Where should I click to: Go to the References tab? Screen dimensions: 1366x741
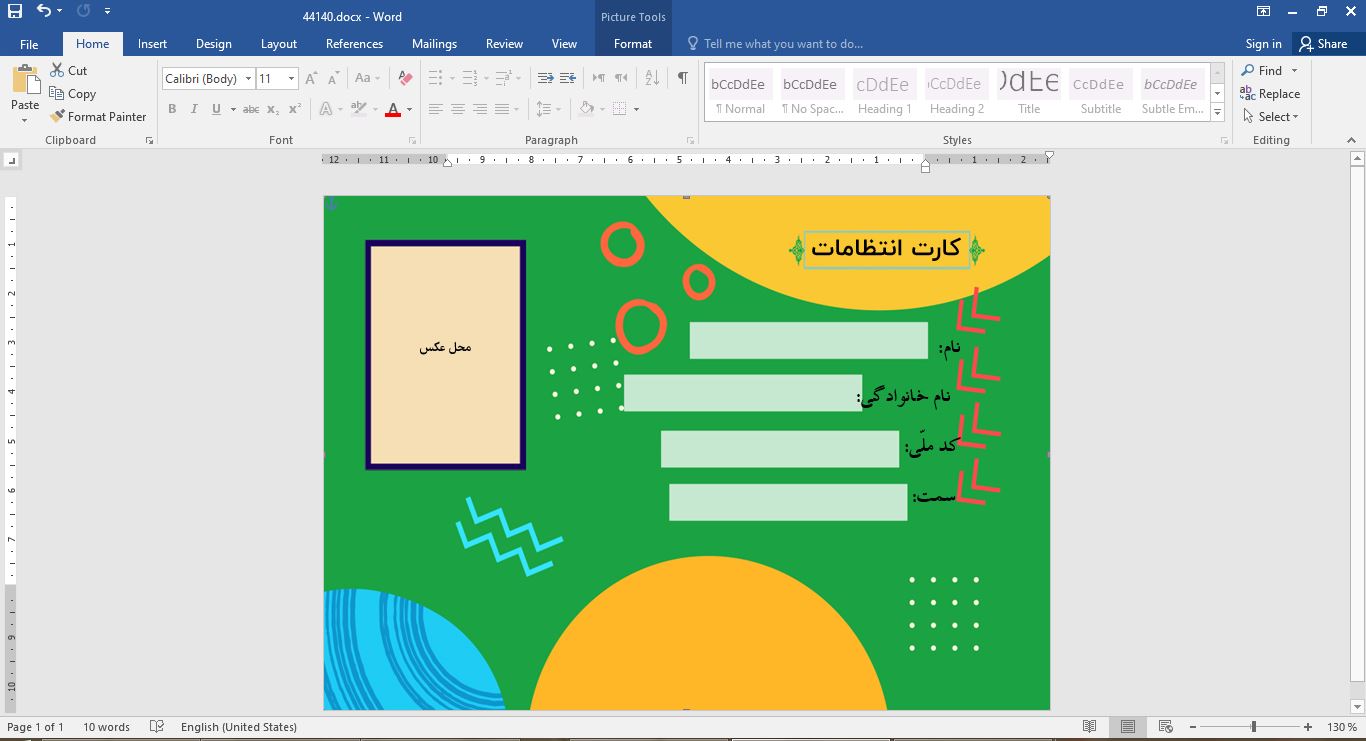point(354,44)
